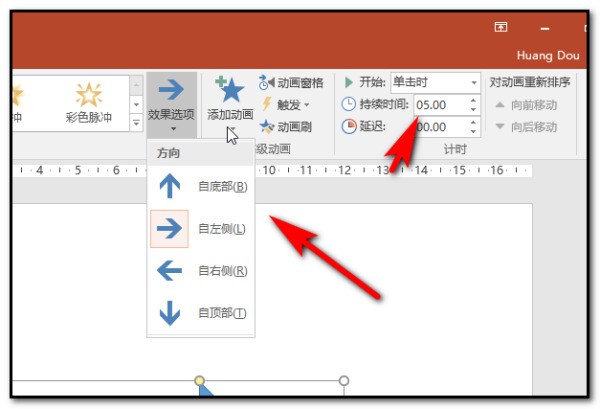Click the 对动画重新排序 label
The image size is (600, 409).
pos(530,82)
